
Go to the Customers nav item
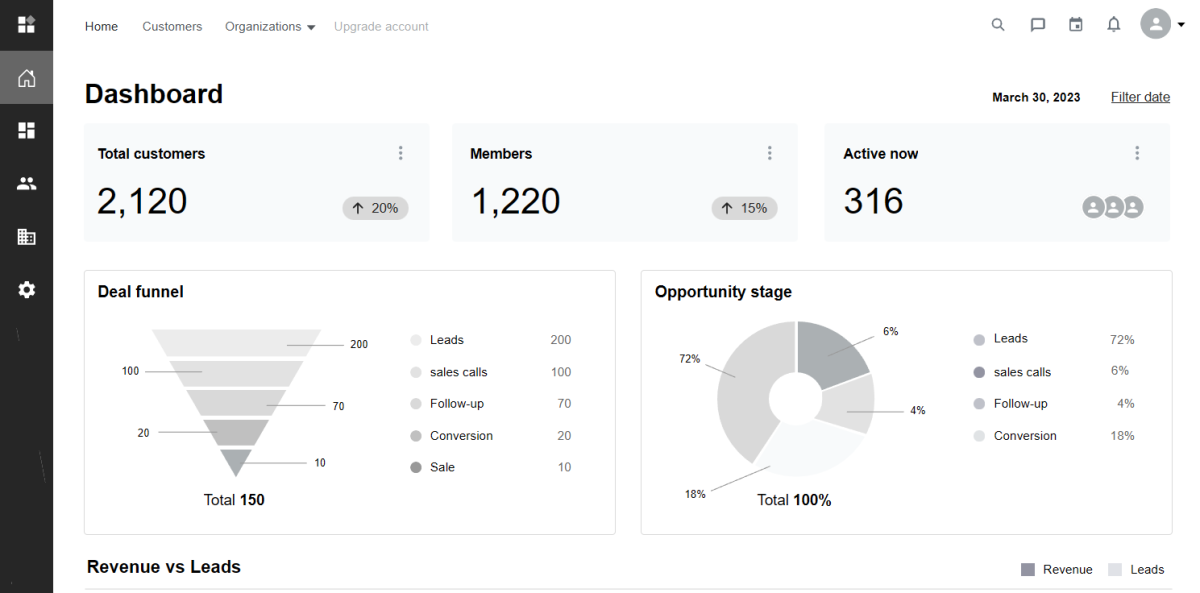[172, 27]
